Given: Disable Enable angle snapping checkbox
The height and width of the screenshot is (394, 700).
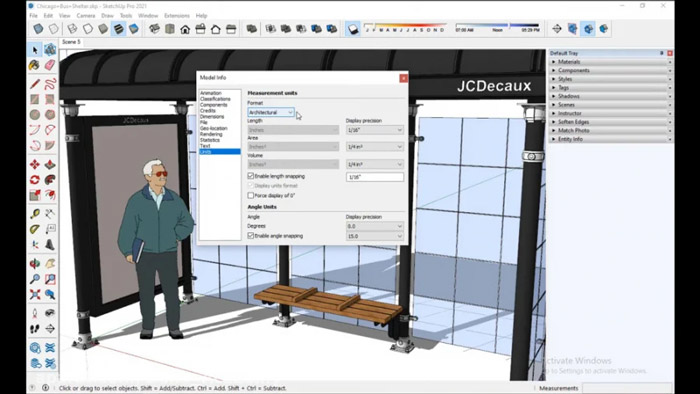Looking at the screenshot, I should pos(251,236).
